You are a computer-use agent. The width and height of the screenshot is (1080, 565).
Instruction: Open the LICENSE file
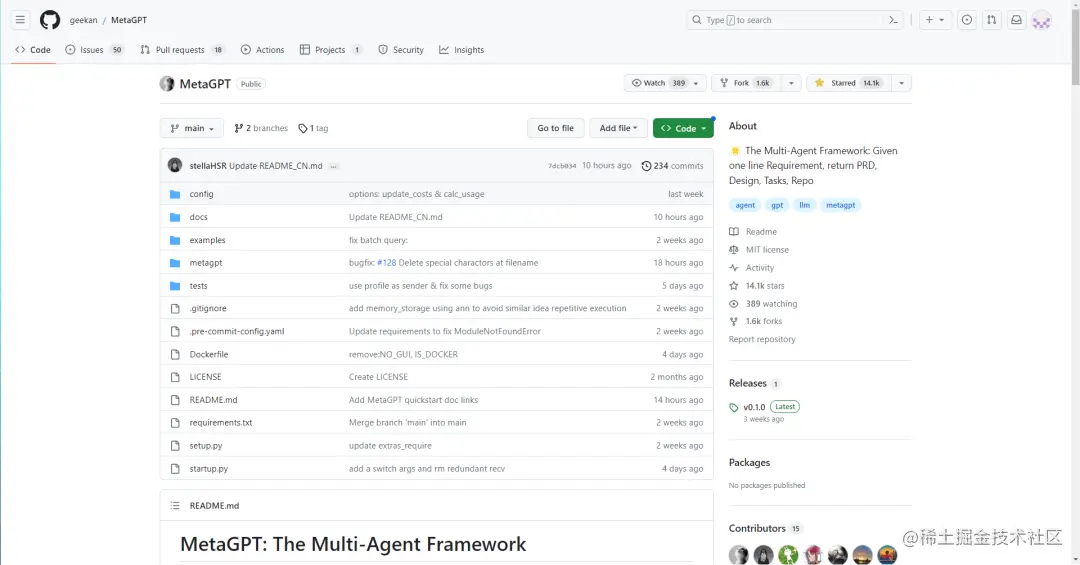[x=205, y=377]
